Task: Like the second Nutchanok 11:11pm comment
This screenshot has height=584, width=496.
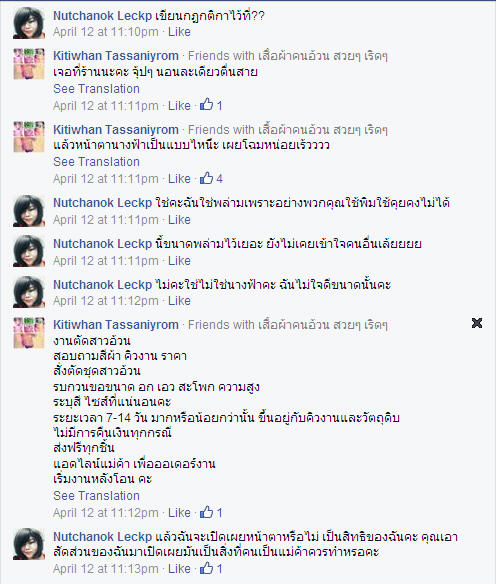Action: pyautogui.click(x=179, y=261)
